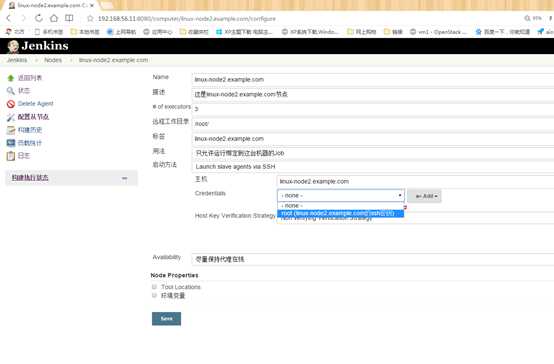Click linux-node2.example.com breadcrumb link
This screenshot has width=554, height=364.
tap(113, 60)
